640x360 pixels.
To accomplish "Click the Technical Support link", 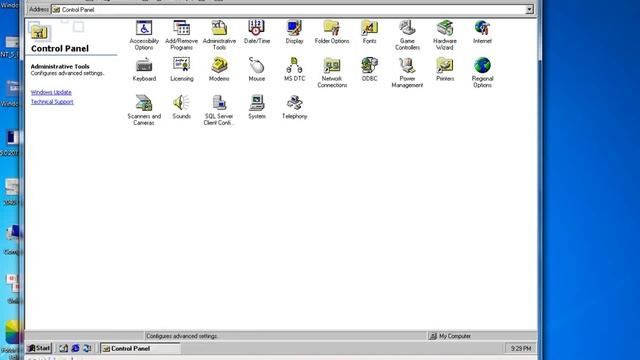I will click(52, 102).
